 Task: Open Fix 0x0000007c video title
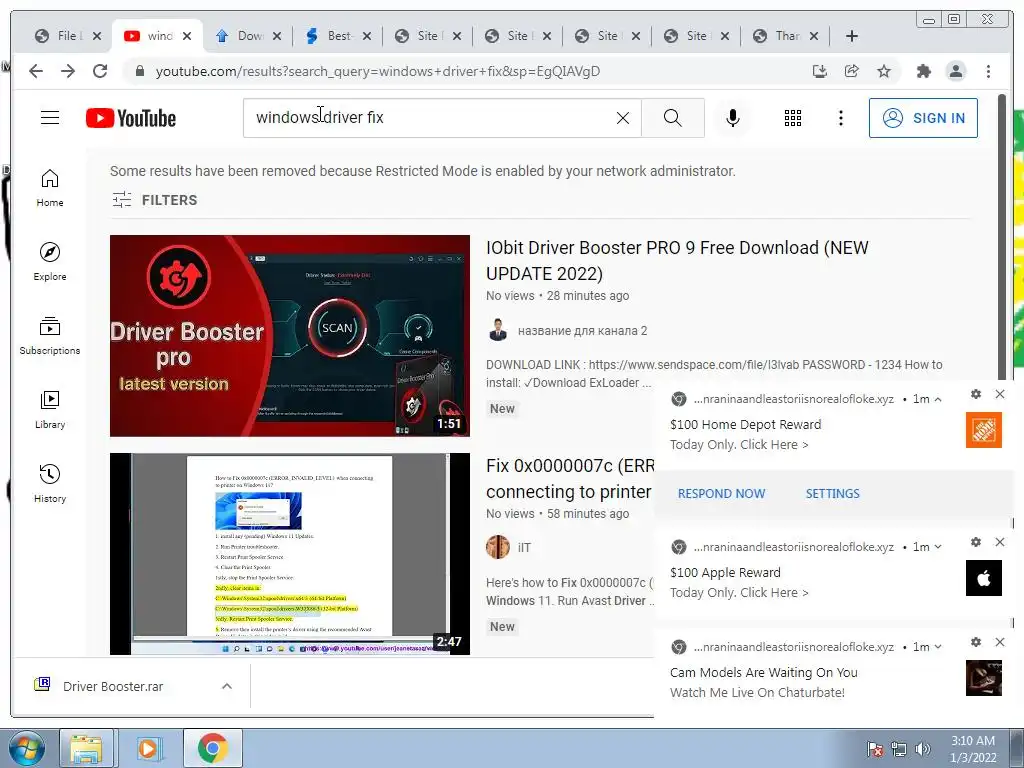570,479
